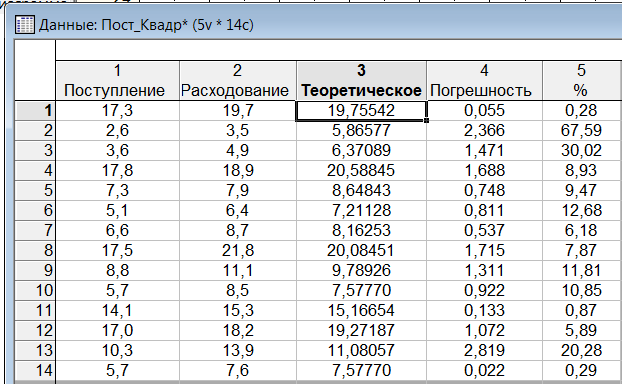Click cell 12,68 in % column

(x=582, y=211)
